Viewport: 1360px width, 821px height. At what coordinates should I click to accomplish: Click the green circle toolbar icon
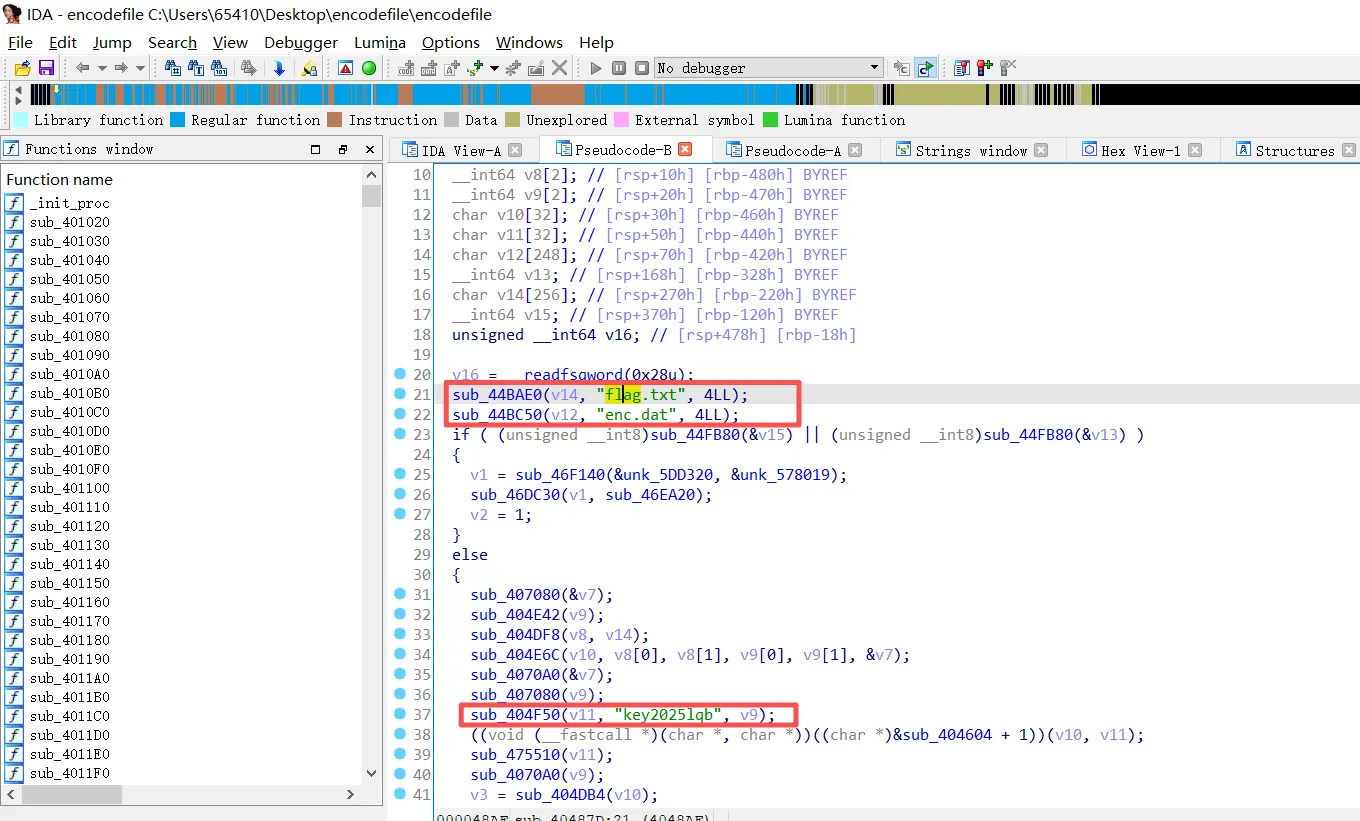[x=369, y=68]
